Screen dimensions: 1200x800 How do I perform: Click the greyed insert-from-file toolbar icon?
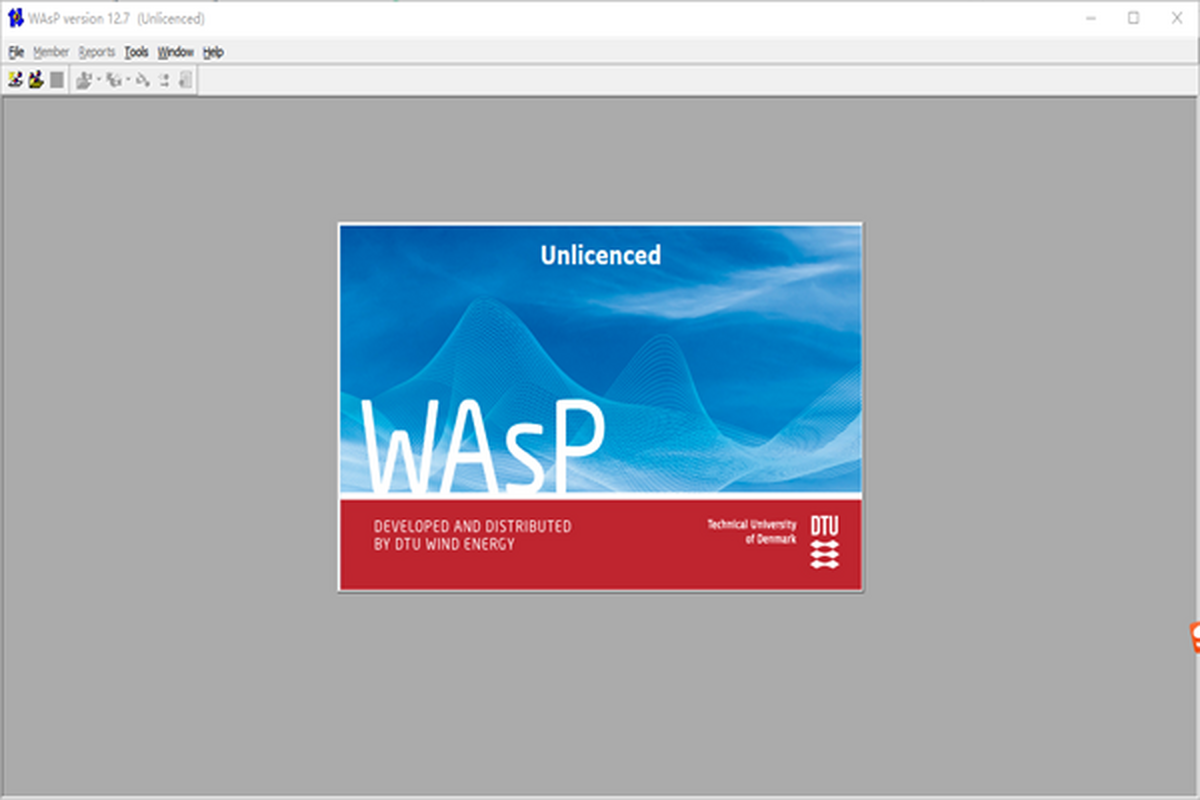click(84, 80)
